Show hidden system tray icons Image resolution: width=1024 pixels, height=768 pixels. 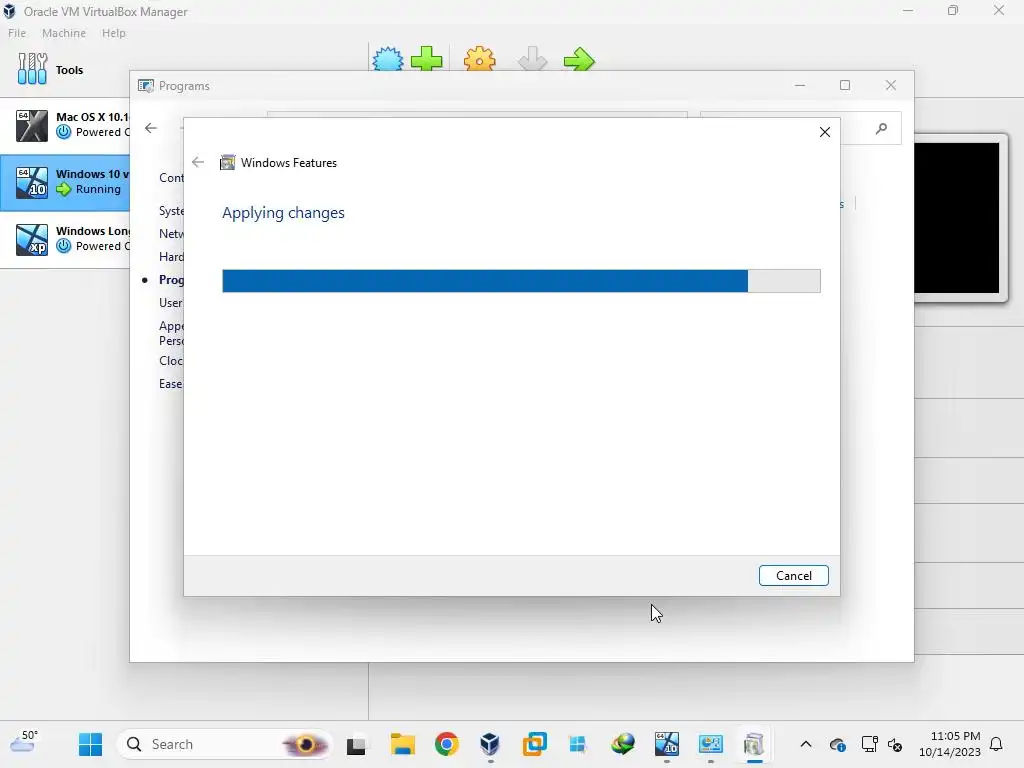(x=806, y=744)
